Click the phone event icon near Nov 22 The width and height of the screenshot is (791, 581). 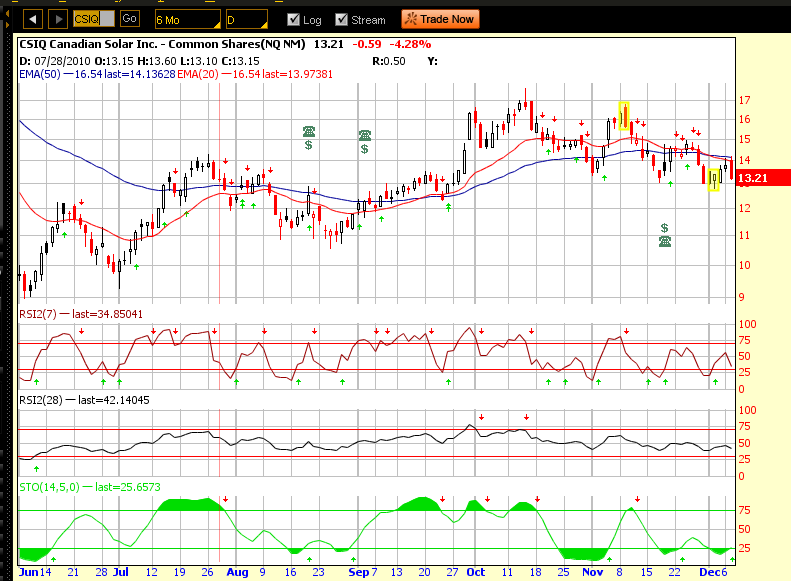click(x=665, y=242)
